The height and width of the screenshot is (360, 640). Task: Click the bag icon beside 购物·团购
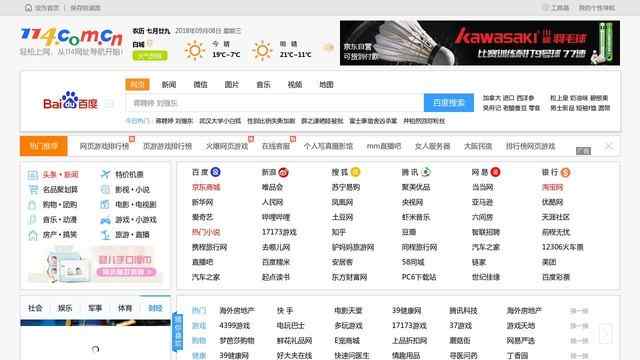click(32, 205)
